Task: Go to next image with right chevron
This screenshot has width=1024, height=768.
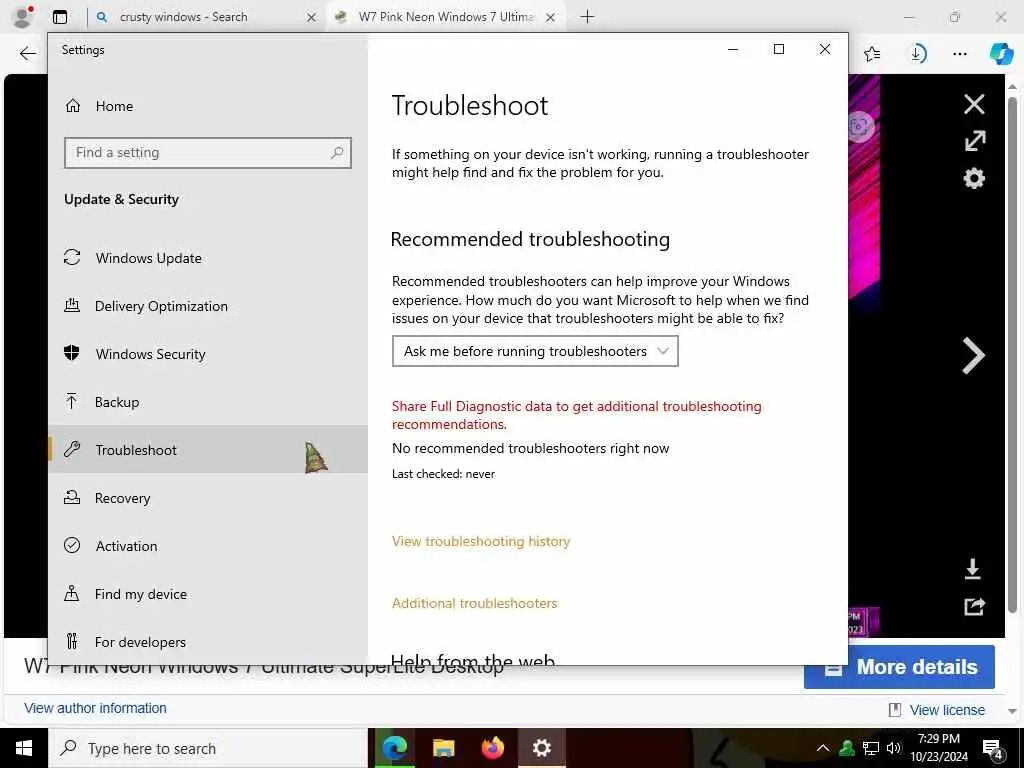Action: point(973,356)
